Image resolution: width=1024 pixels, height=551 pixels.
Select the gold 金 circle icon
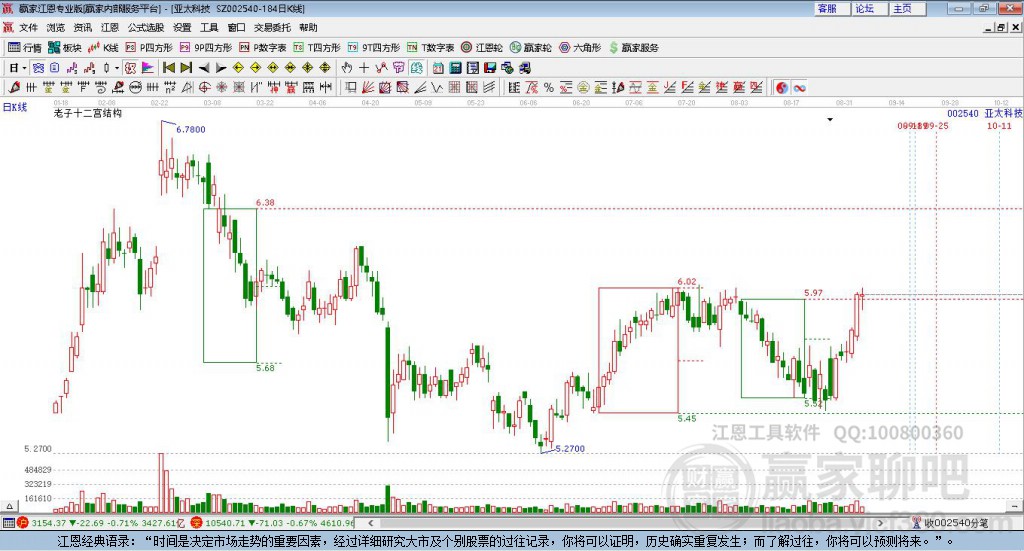[583, 87]
